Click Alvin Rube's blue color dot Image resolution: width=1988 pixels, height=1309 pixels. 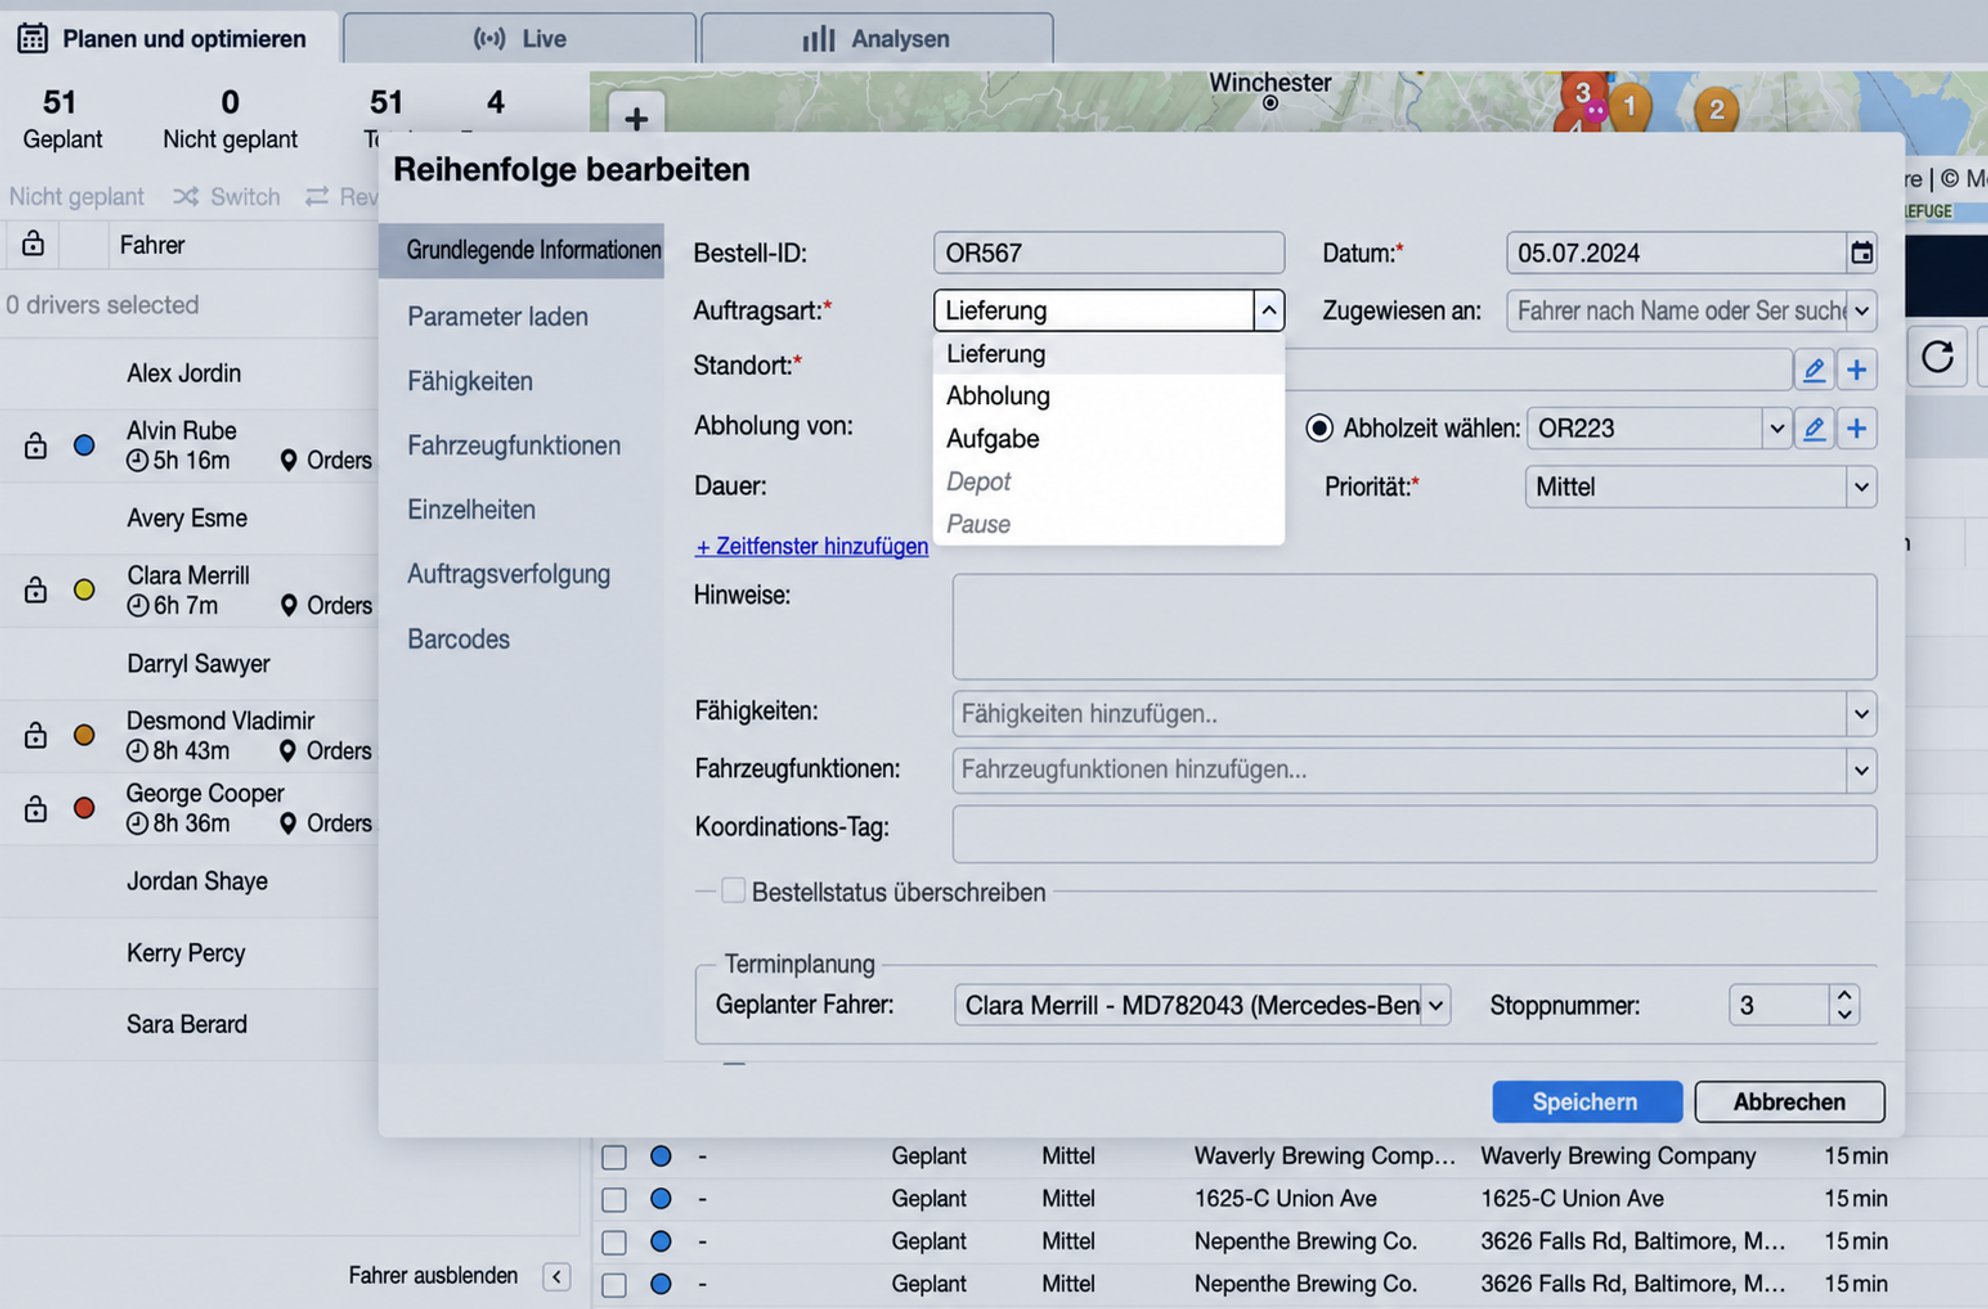pyautogui.click(x=84, y=445)
